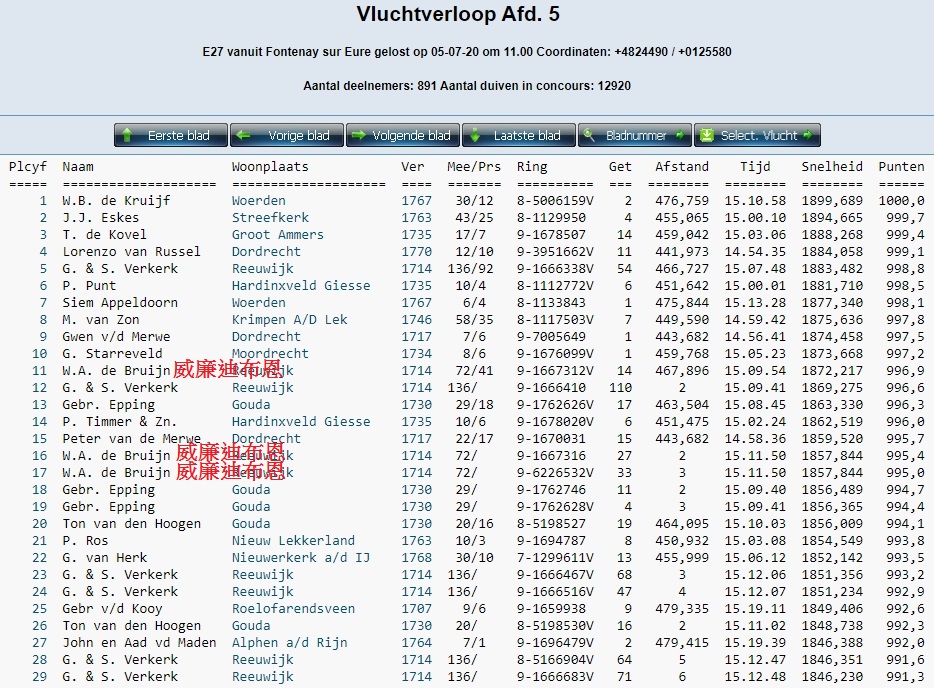
Task: Click the club number 1764 link
Action: 416,643
